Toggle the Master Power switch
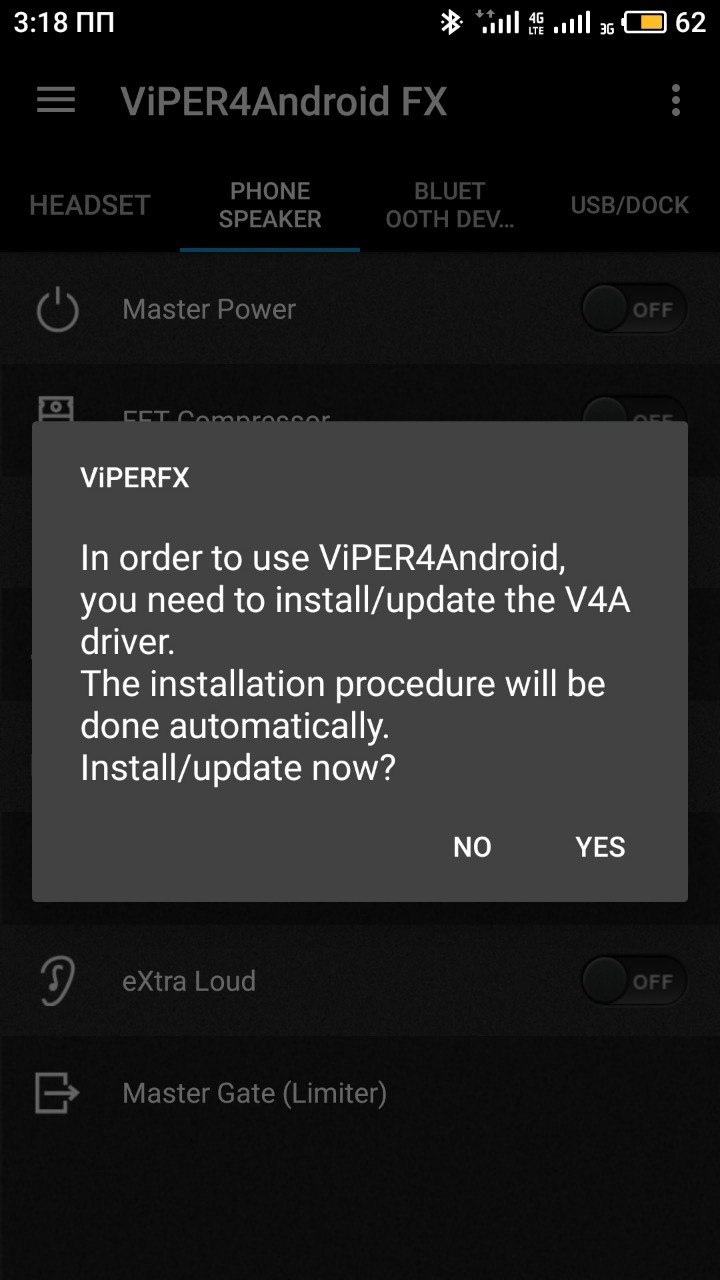The image size is (720, 1280). [x=634, y=309]
